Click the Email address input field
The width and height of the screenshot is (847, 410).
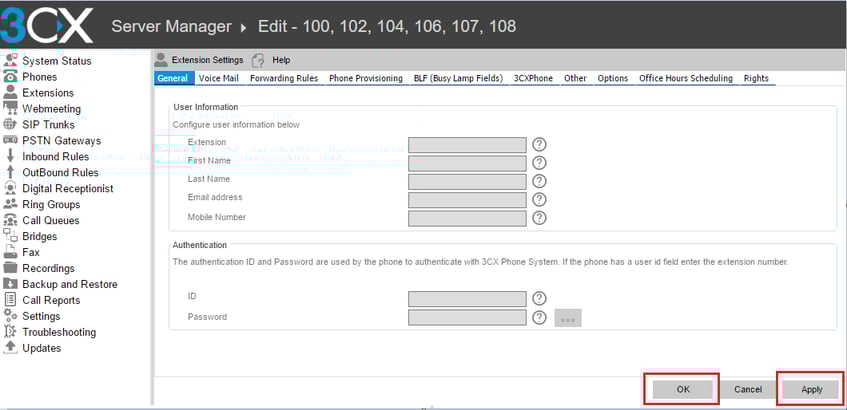(x=467, y=200)
